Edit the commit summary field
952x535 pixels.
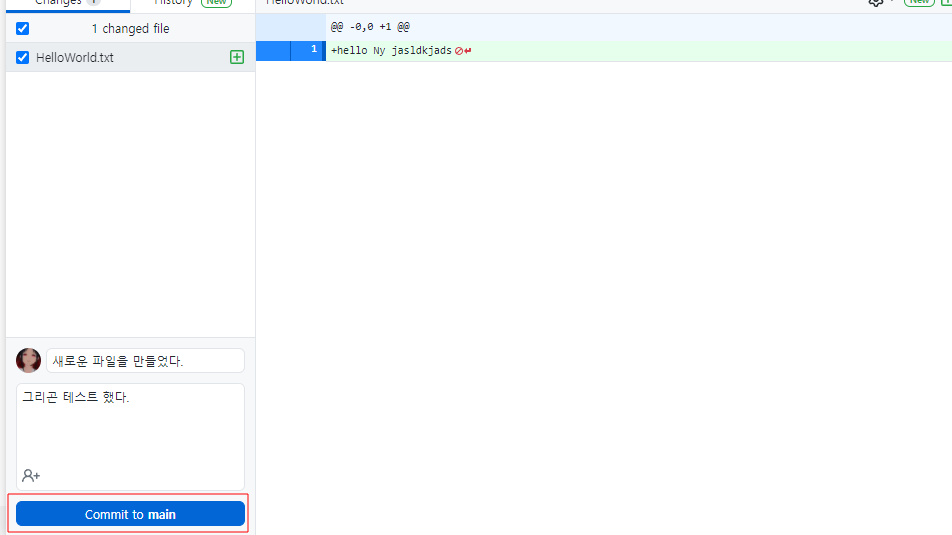pyautogui.click(x=145, y=361)
